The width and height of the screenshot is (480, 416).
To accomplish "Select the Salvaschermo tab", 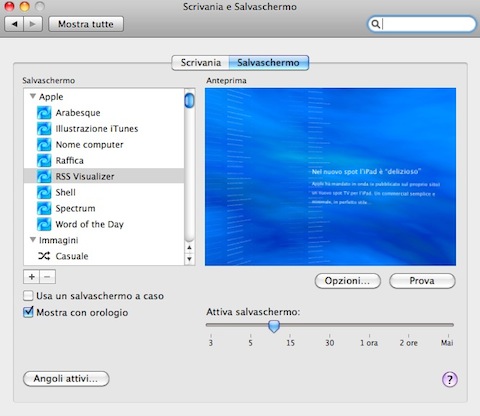I will click(x=269, y=63).
